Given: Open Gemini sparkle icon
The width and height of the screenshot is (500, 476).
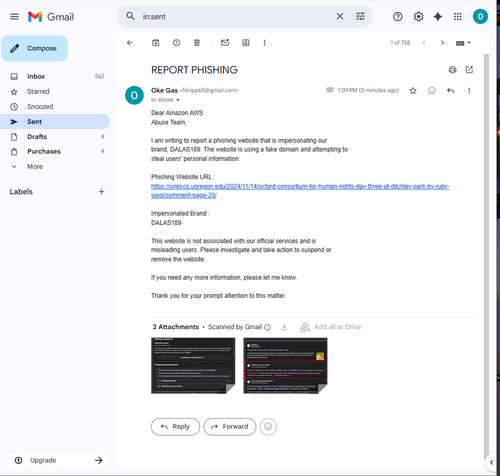Looking at the screenshot, I should point(438,16).
